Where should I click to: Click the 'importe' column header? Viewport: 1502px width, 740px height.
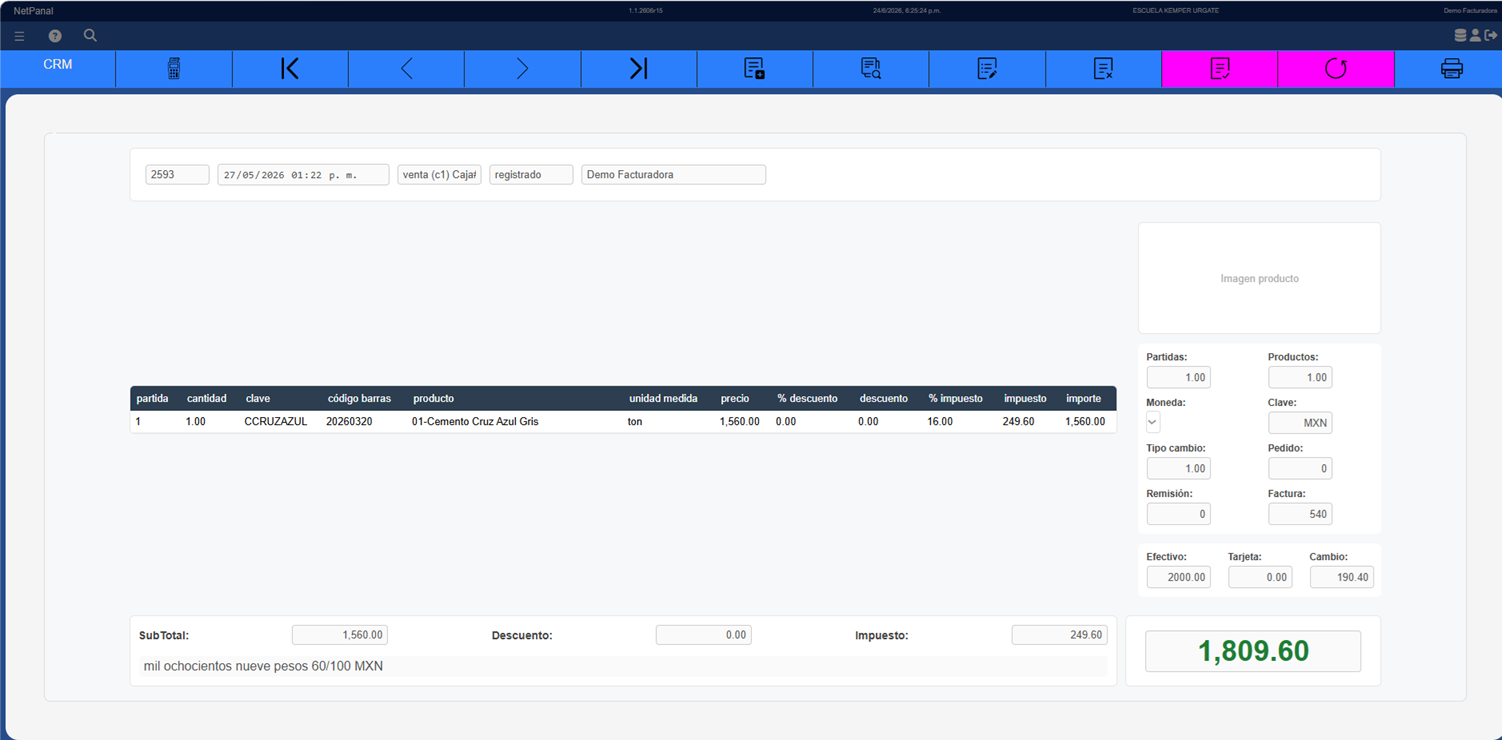(x=1083, y=398)
